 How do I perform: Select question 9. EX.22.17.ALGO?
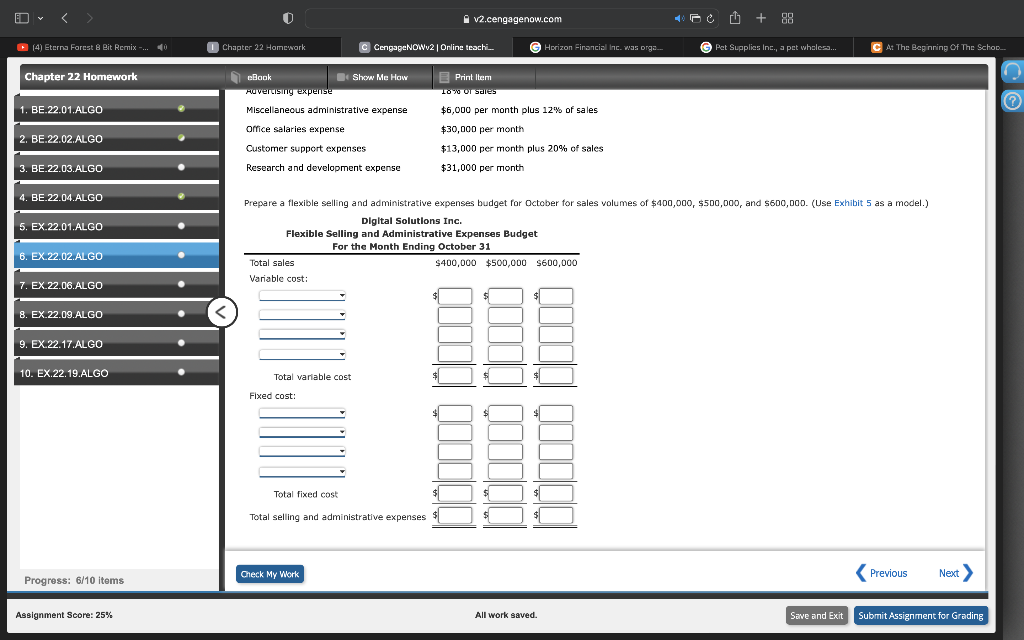[116, 344]
